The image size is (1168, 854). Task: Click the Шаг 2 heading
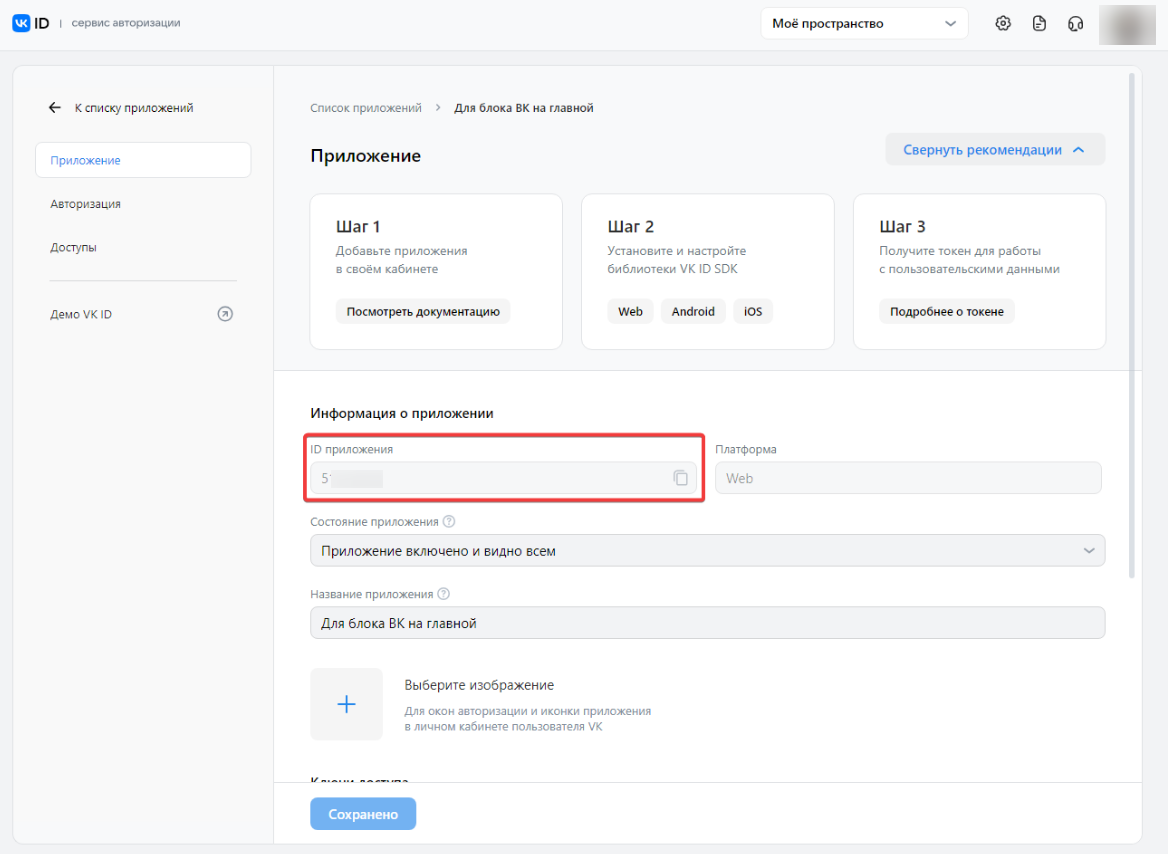pos(631,227)
